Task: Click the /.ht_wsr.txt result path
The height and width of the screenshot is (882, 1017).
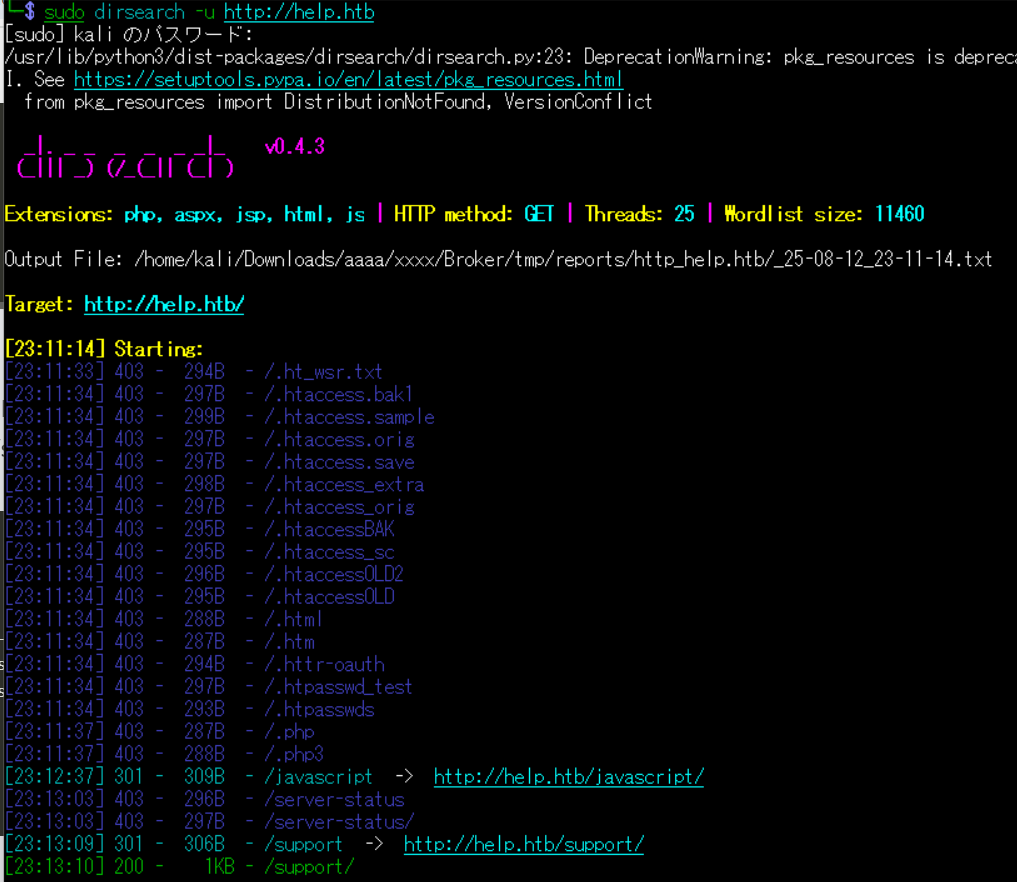Action: click(x=323, y=372)
